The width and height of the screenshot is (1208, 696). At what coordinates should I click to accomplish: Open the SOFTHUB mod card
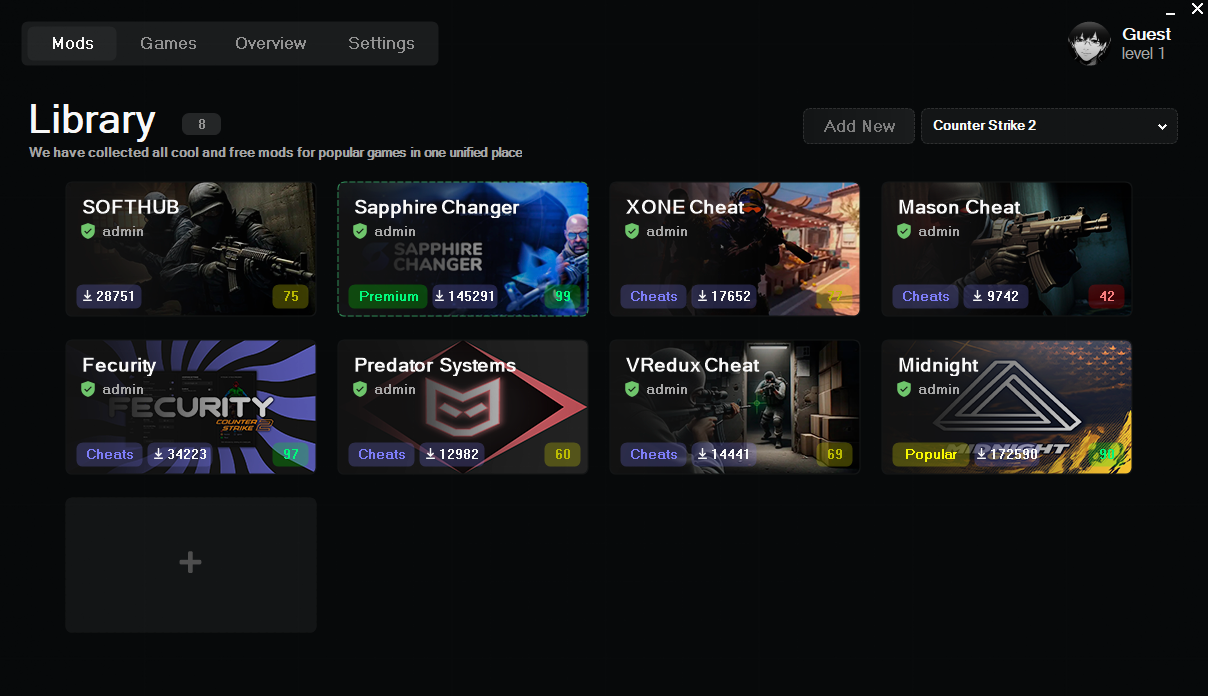pos(191,249)
